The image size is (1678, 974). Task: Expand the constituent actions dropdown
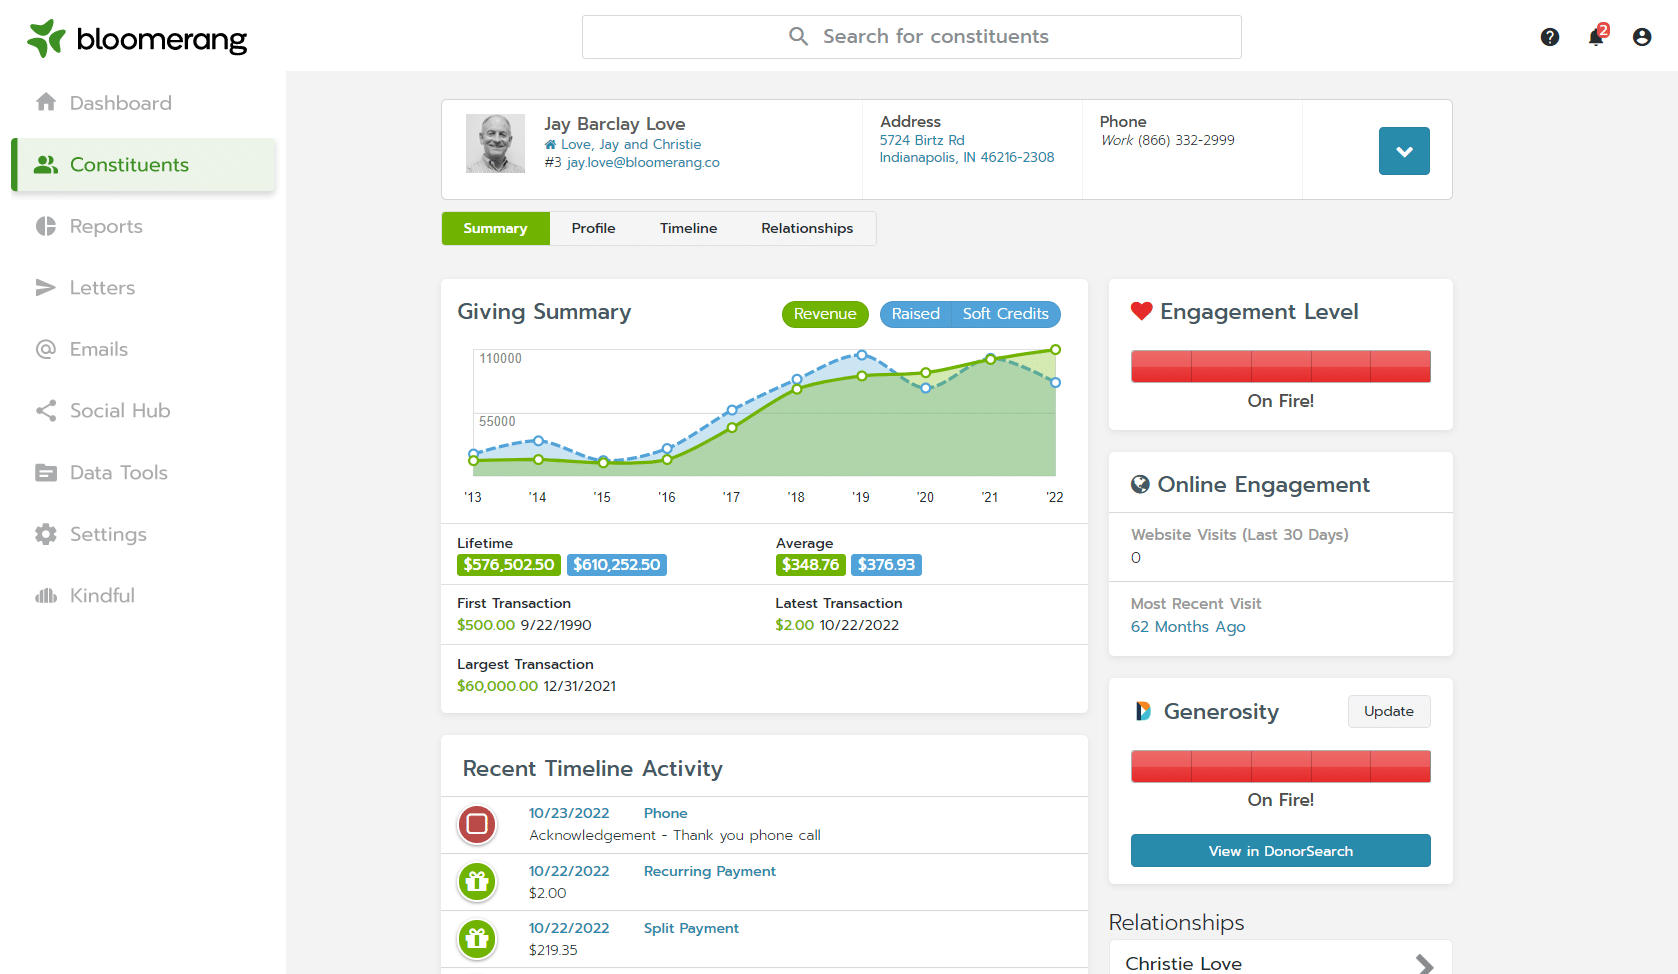[1404, 151]
